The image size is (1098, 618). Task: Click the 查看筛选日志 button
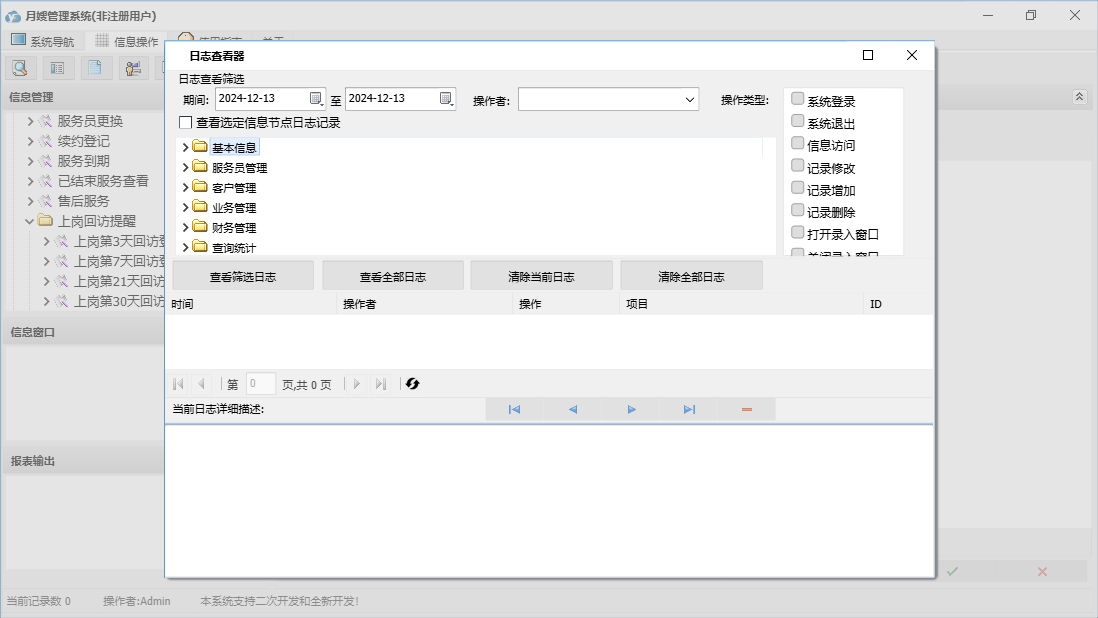click(243, 276)
